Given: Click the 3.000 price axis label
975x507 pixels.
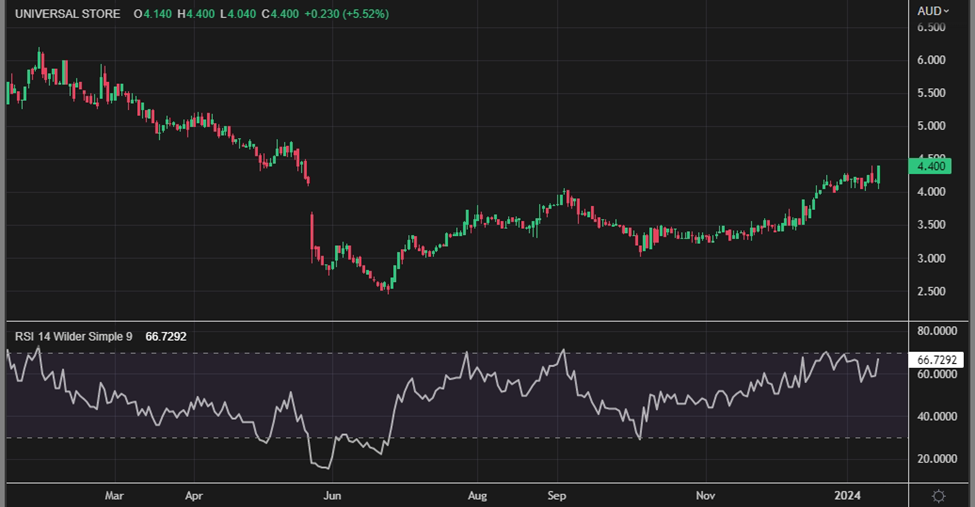Looking at the screenshot, I should (x=931, y=258).
